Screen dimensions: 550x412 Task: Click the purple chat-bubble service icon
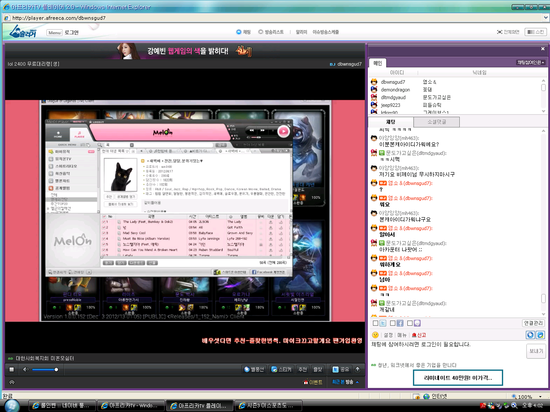point(417,323)
